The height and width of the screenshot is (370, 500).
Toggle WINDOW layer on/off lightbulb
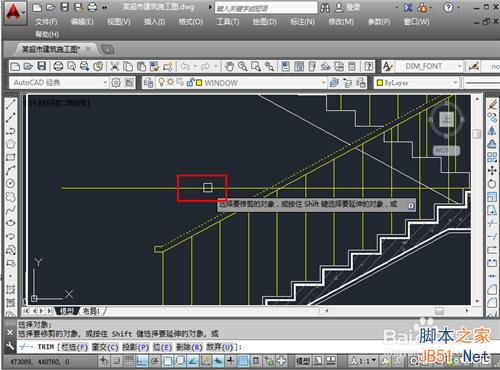(161, 82)
